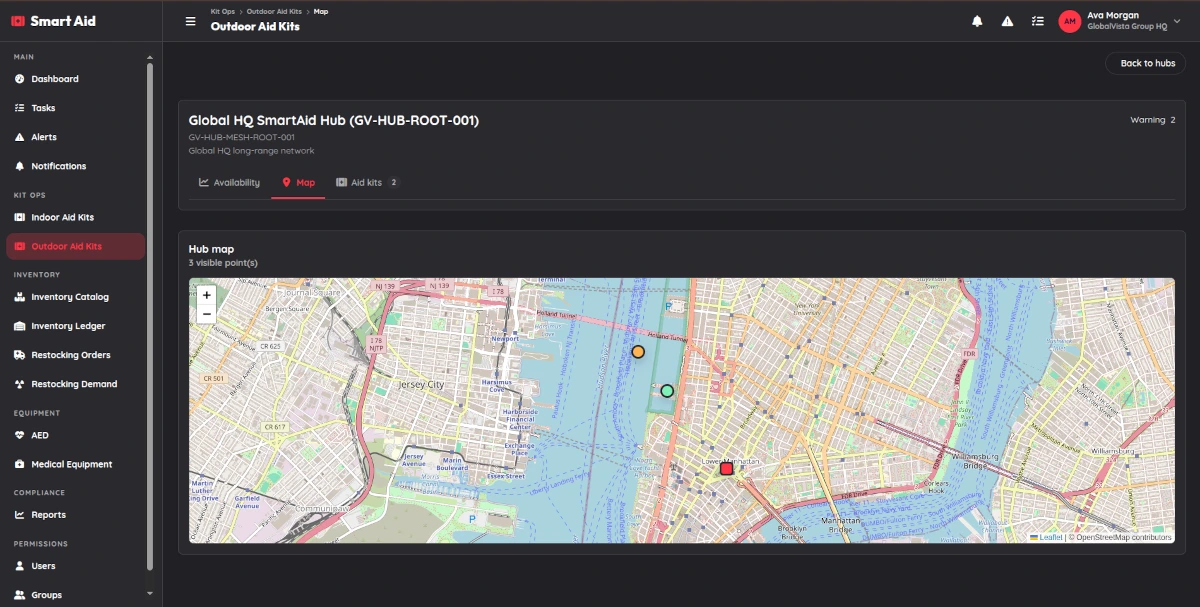Open Notifications in the sidebar
The image size is (1200, 607).
tap(76, 166)
